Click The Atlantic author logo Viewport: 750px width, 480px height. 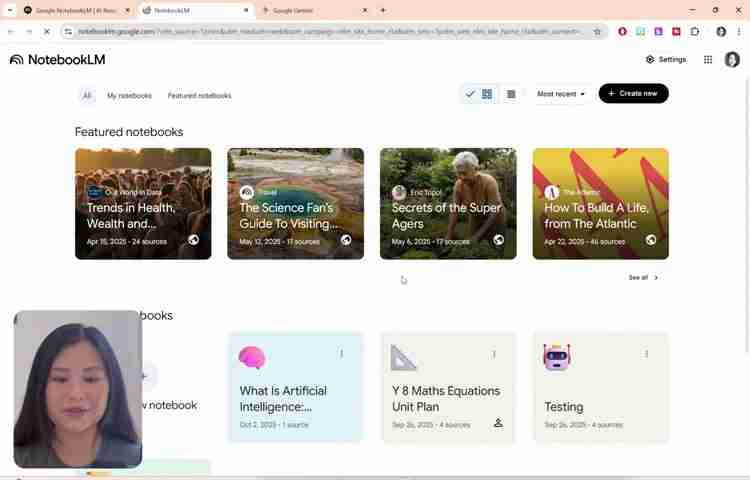tap(551, 192)
